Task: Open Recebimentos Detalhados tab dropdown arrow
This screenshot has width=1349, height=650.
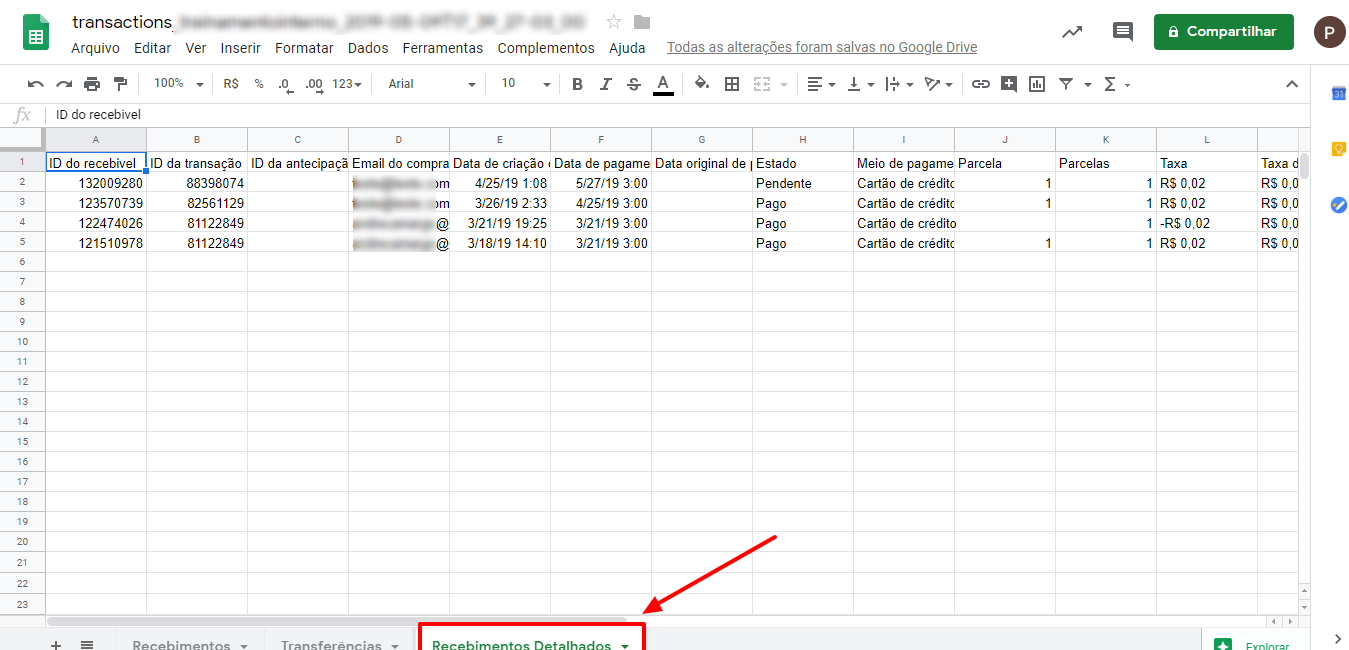Action: (x=625, y=647)
